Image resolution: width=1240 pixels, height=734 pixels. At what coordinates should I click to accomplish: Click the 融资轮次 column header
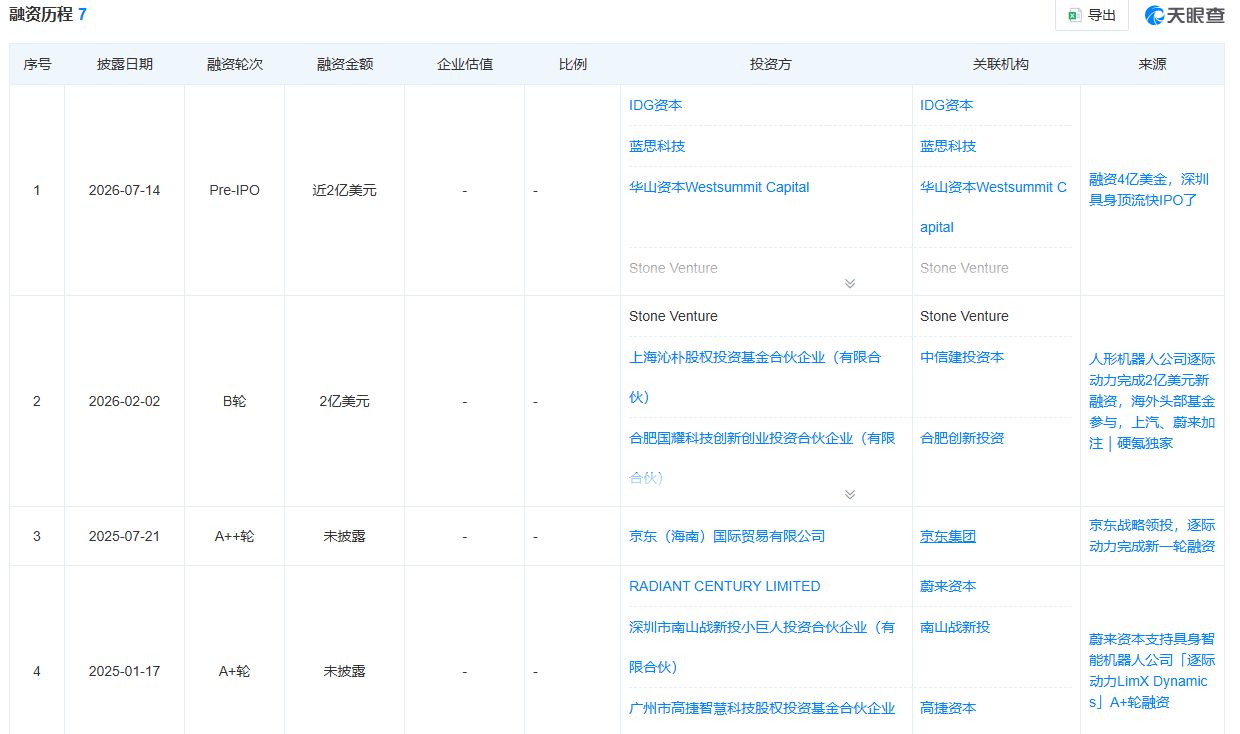coord(235,64)
